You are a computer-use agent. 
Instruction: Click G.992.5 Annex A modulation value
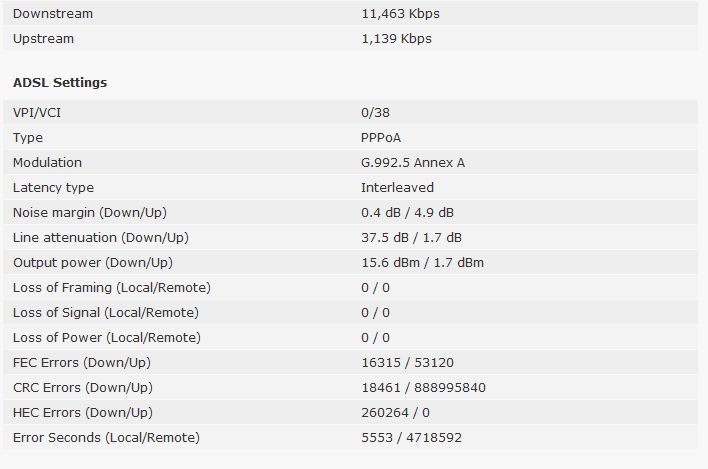point(413,163)
